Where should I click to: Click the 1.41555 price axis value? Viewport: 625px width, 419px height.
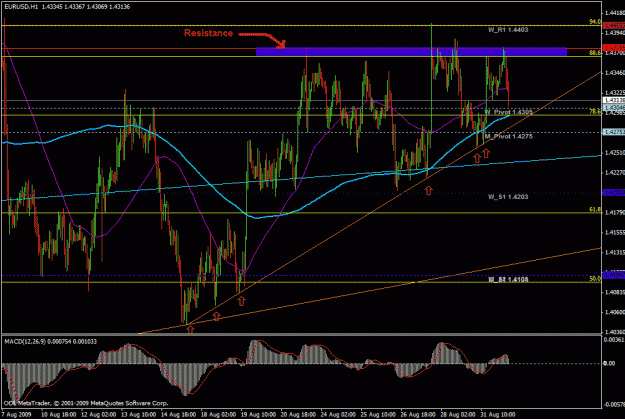coord(615,232)
